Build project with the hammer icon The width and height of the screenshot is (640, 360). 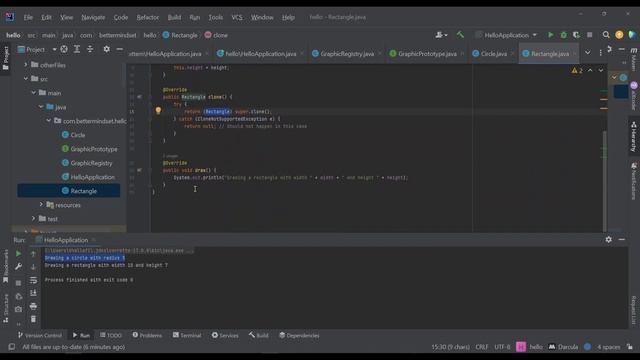(460, 35)
